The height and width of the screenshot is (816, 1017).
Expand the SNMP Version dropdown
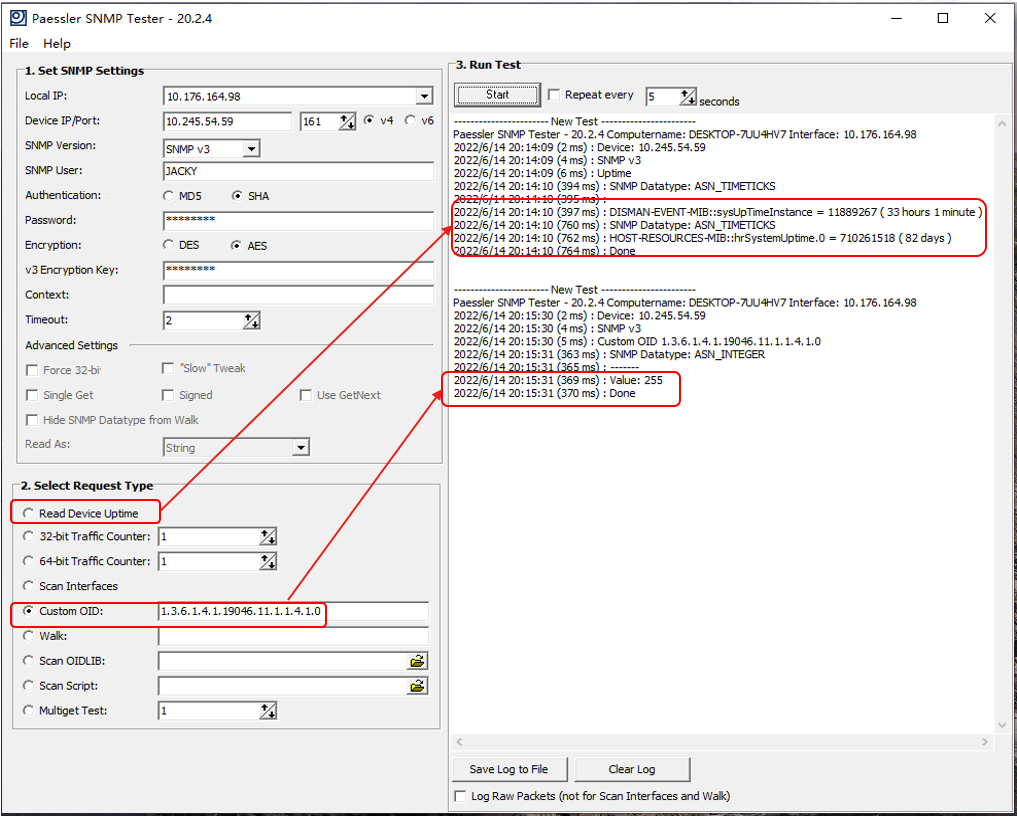(x=251, y=149)
